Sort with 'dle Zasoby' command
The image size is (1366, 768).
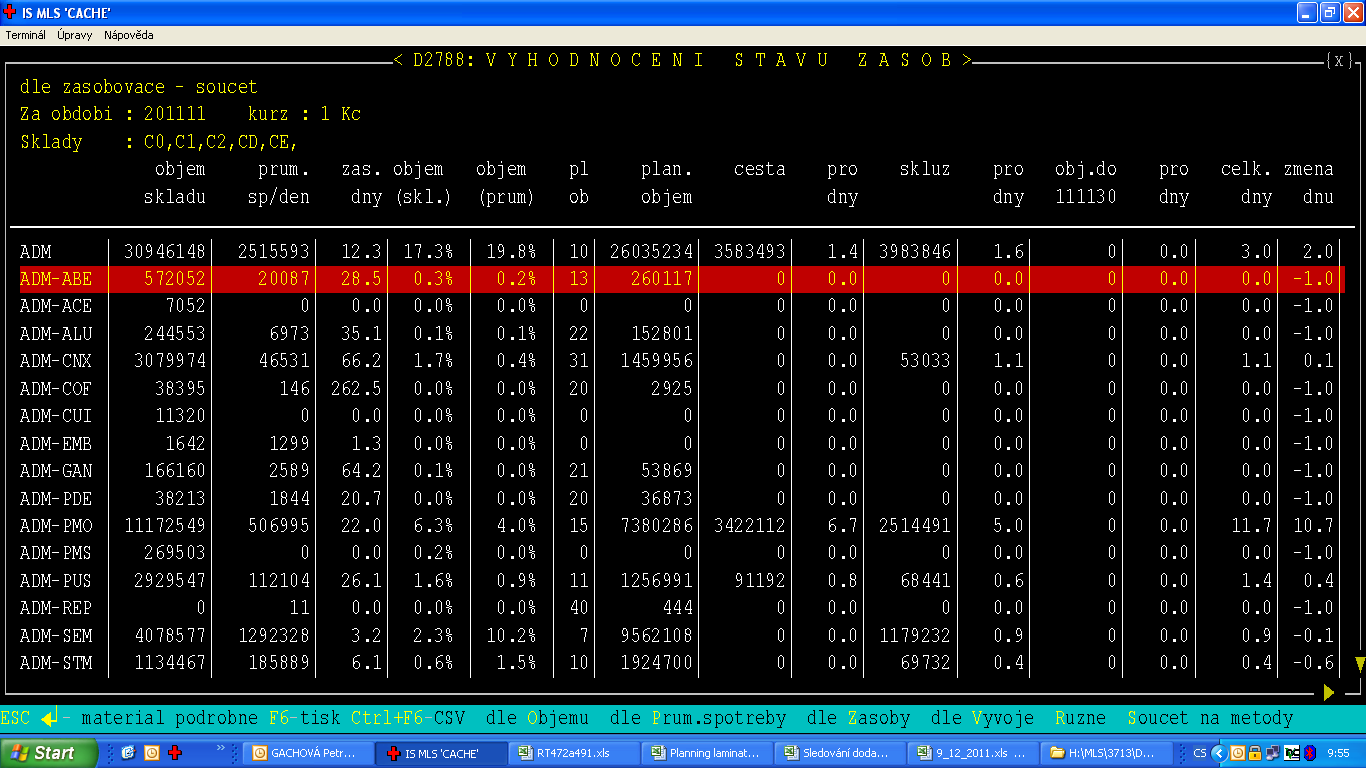click(859, 718)
